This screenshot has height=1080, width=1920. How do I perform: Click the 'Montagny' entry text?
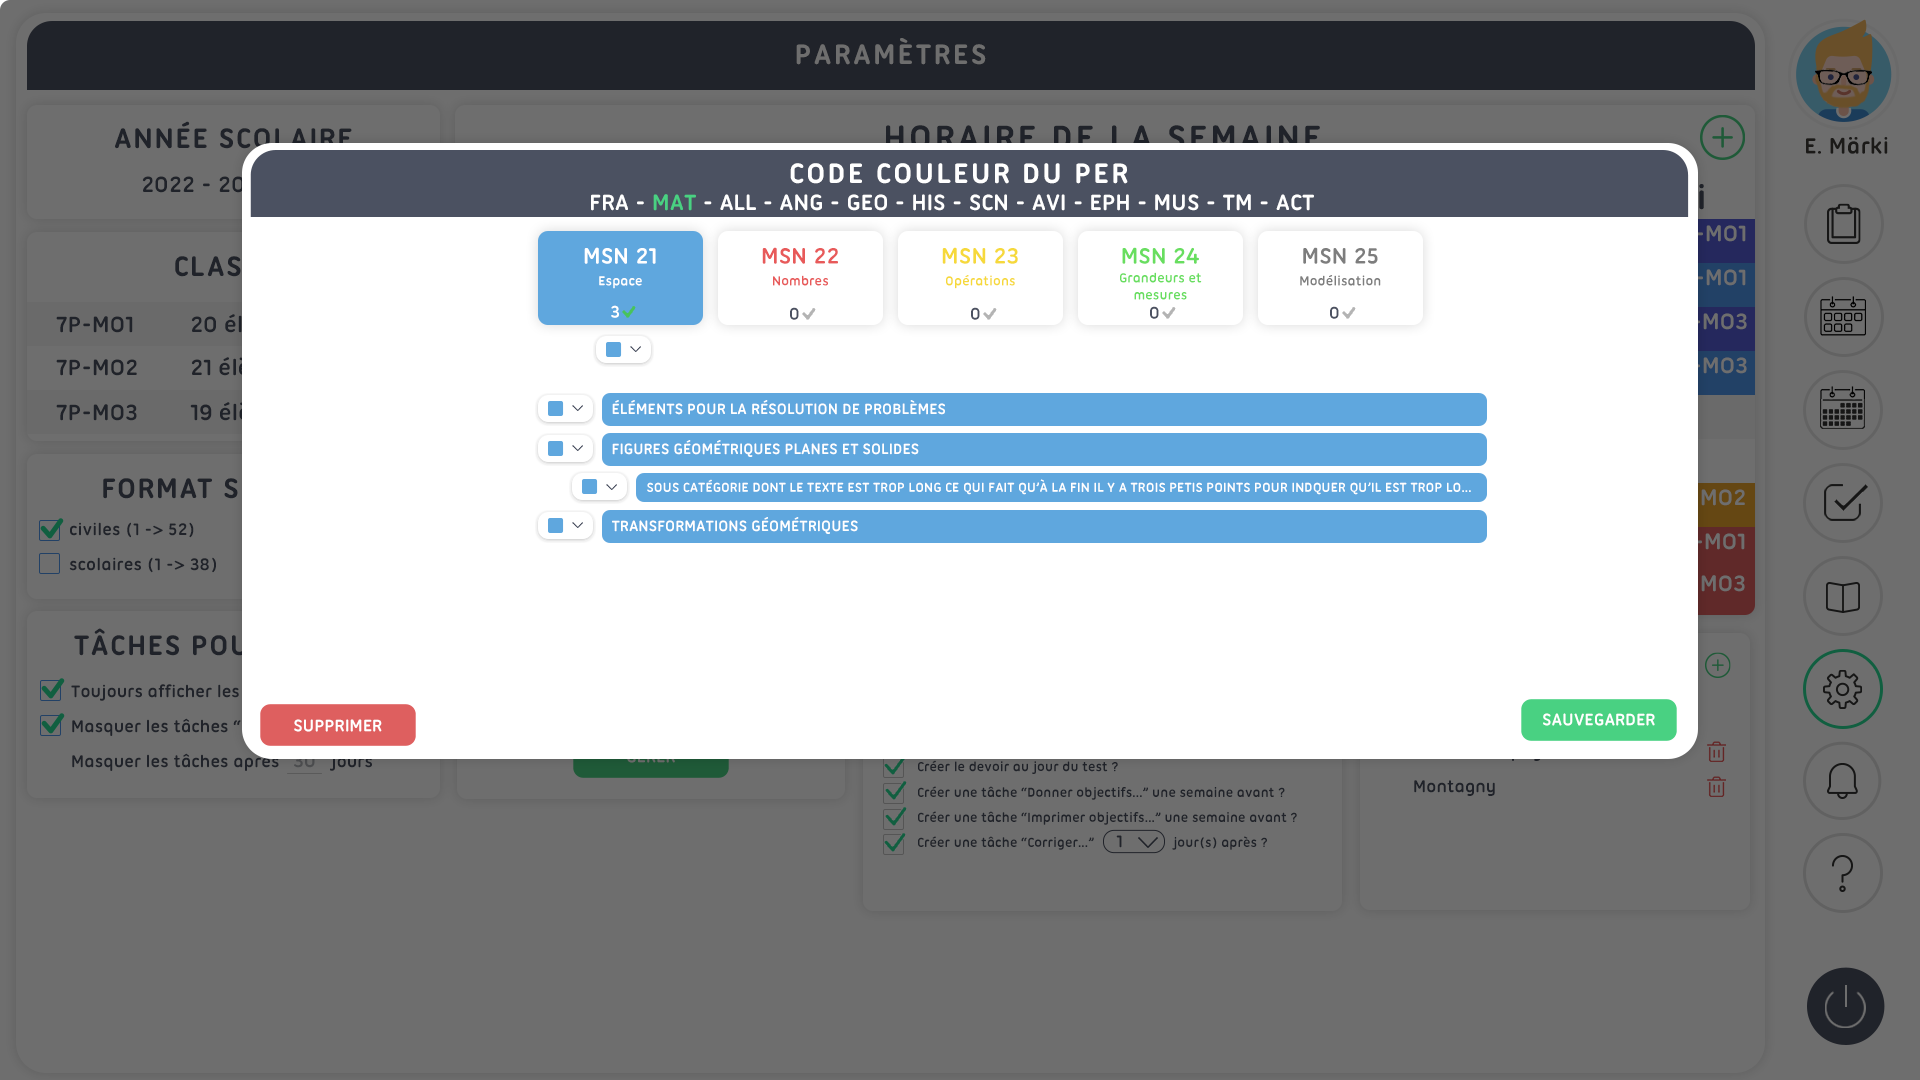pos(1454,787)
